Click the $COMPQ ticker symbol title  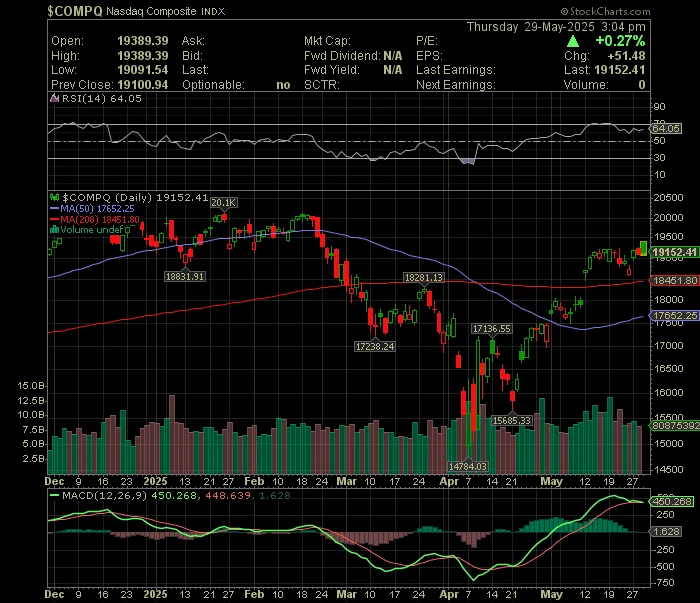(x=75, y=11)
